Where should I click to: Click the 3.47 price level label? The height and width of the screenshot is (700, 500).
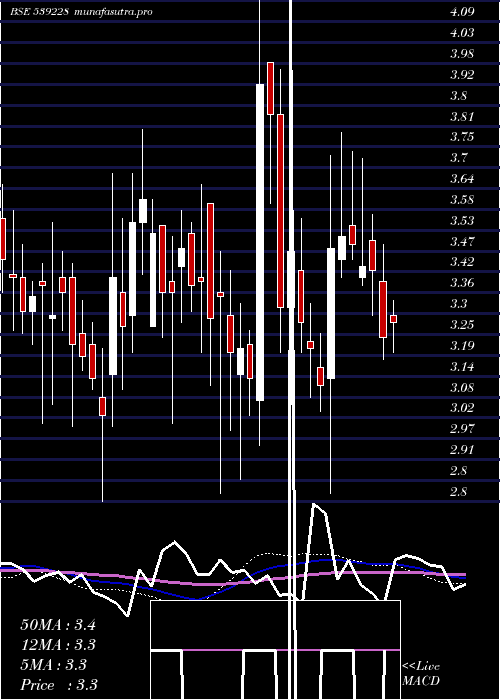462,242
